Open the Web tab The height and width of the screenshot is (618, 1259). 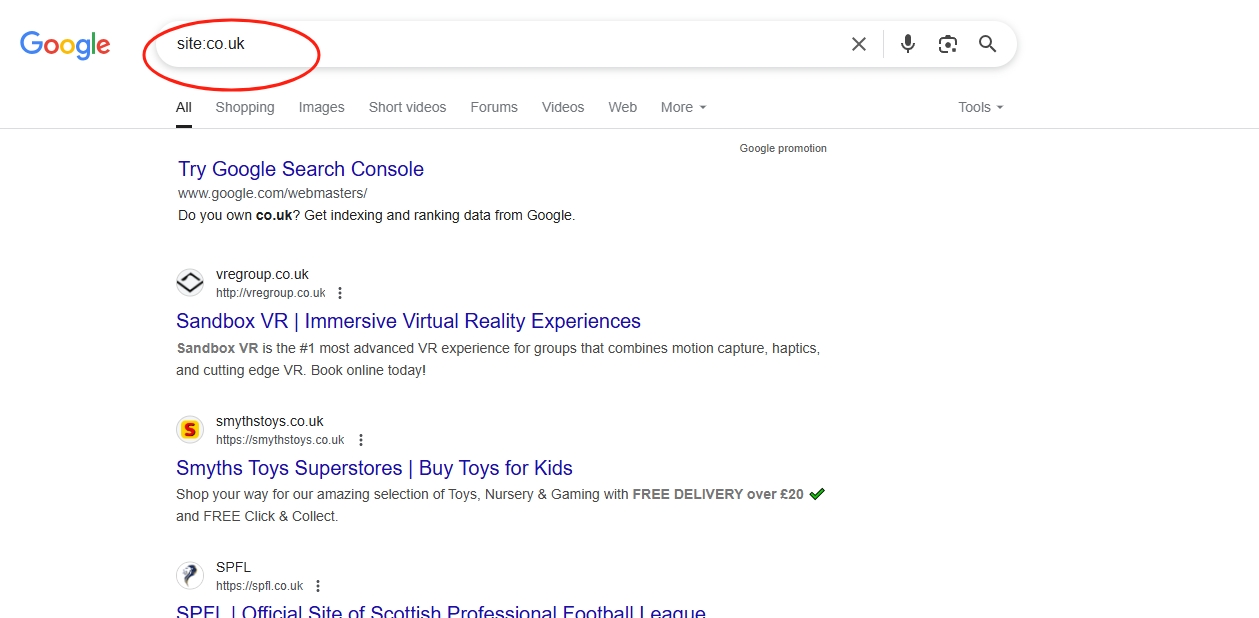[x=623, y=107]
